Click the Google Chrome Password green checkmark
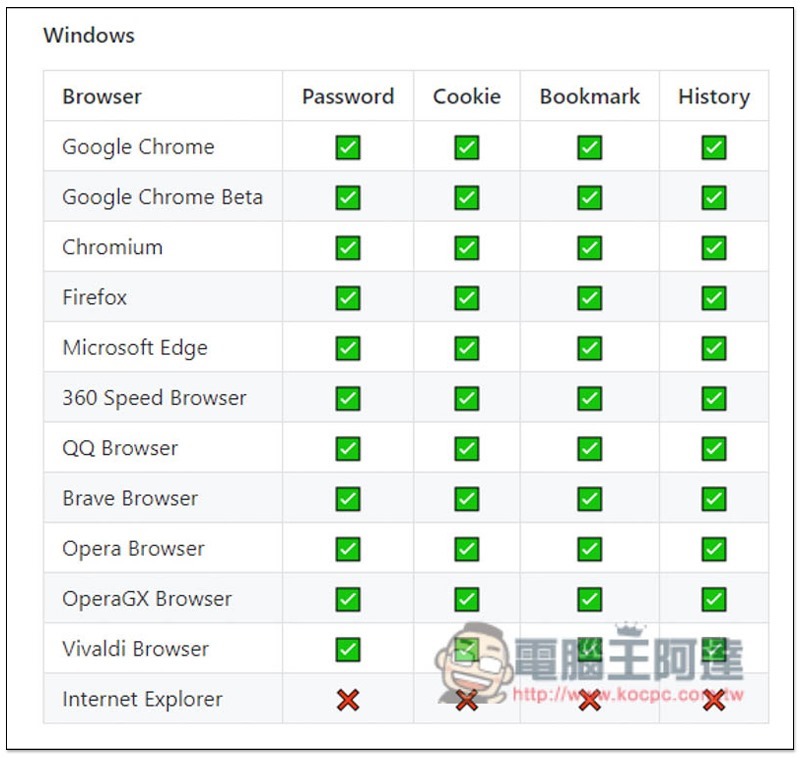 348,147
